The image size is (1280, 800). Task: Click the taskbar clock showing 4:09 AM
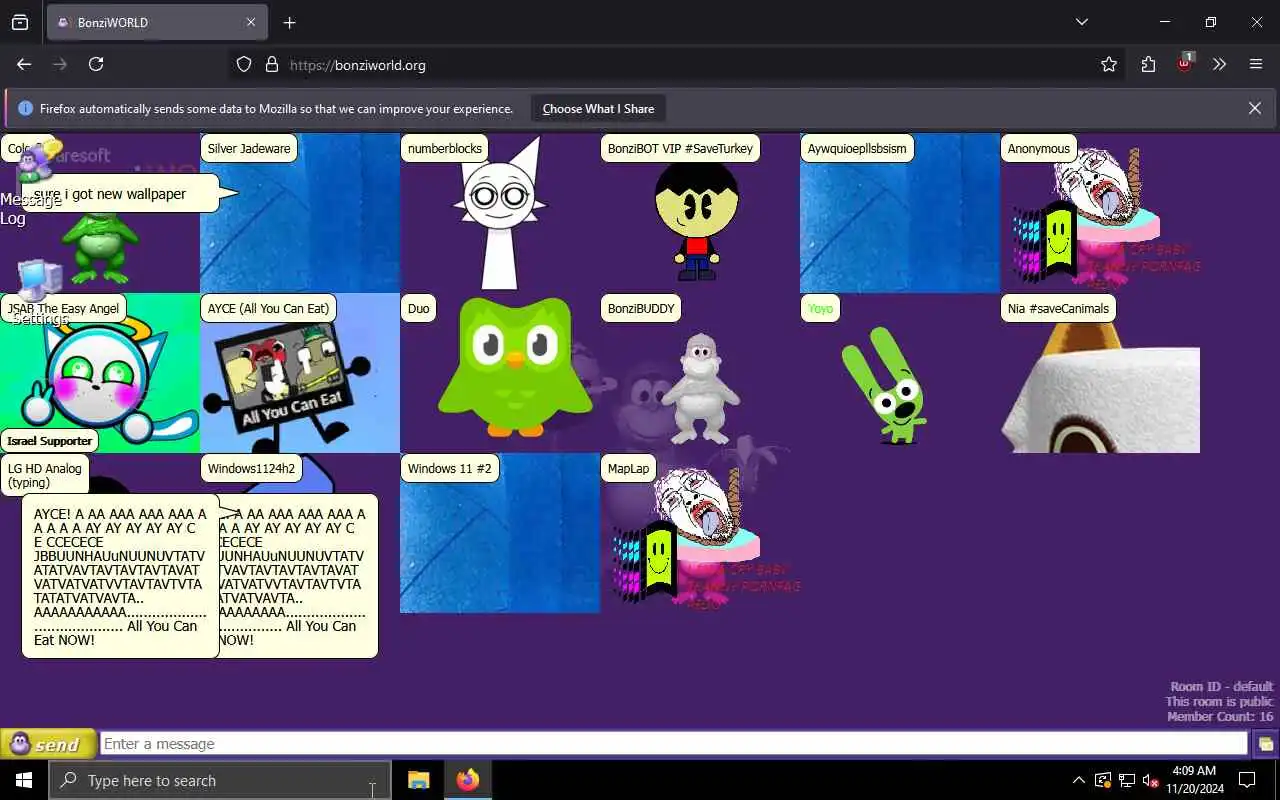(1193, 780)
